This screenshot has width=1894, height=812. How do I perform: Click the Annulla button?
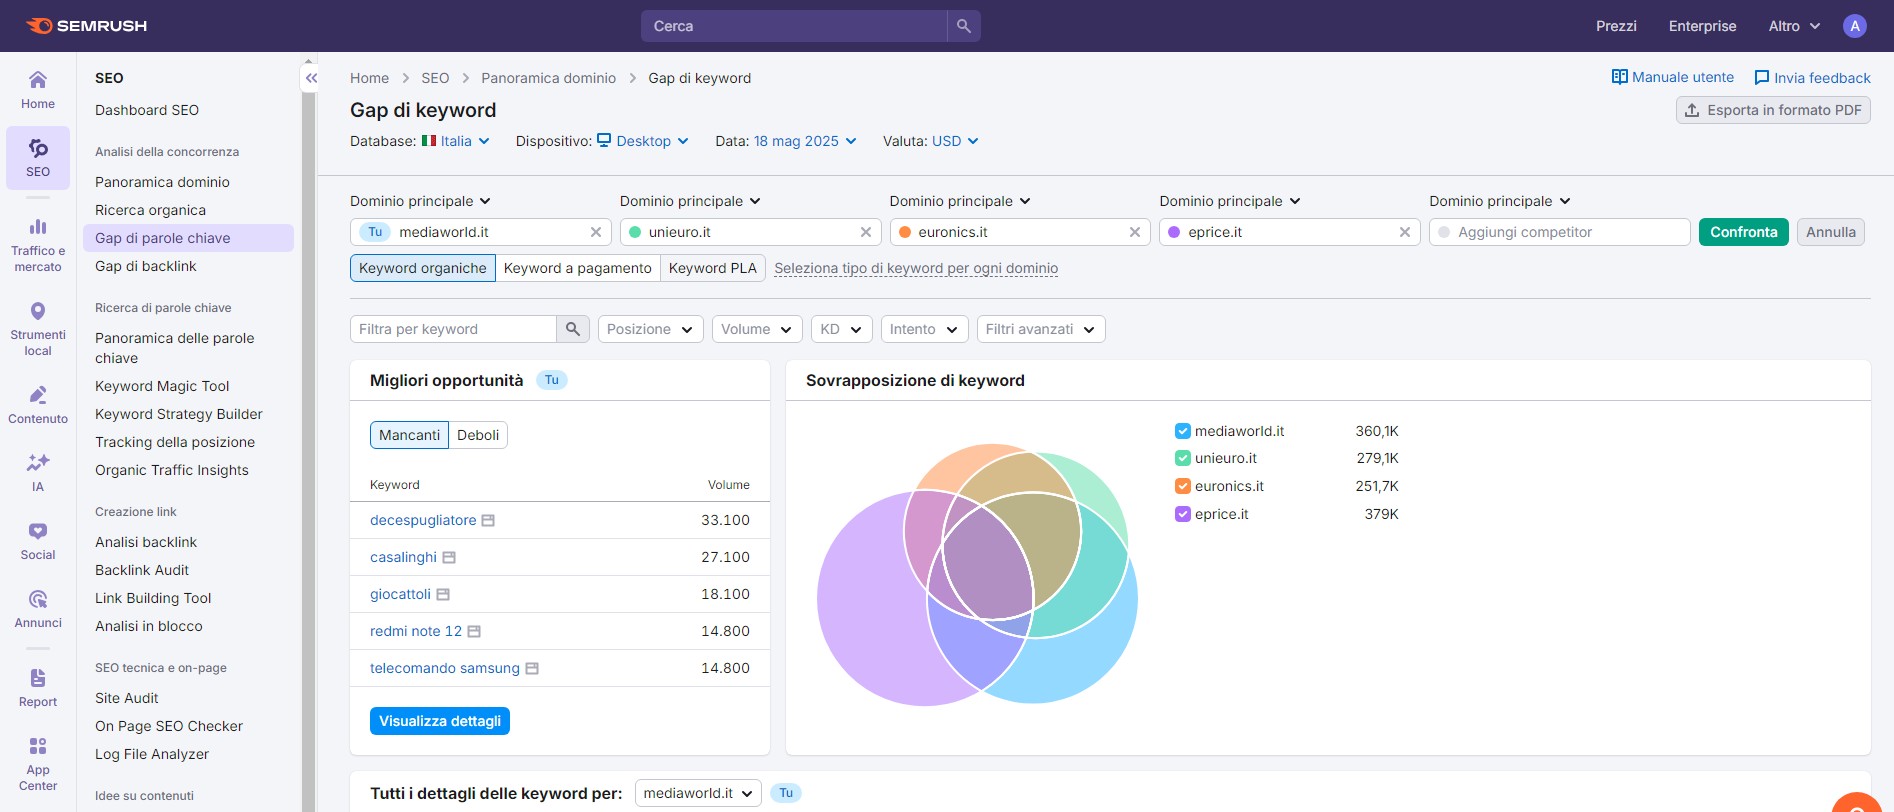point(1831,232)
